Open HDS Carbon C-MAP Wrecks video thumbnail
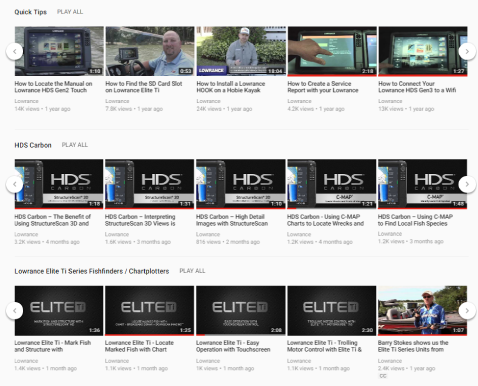 [332, 184]
